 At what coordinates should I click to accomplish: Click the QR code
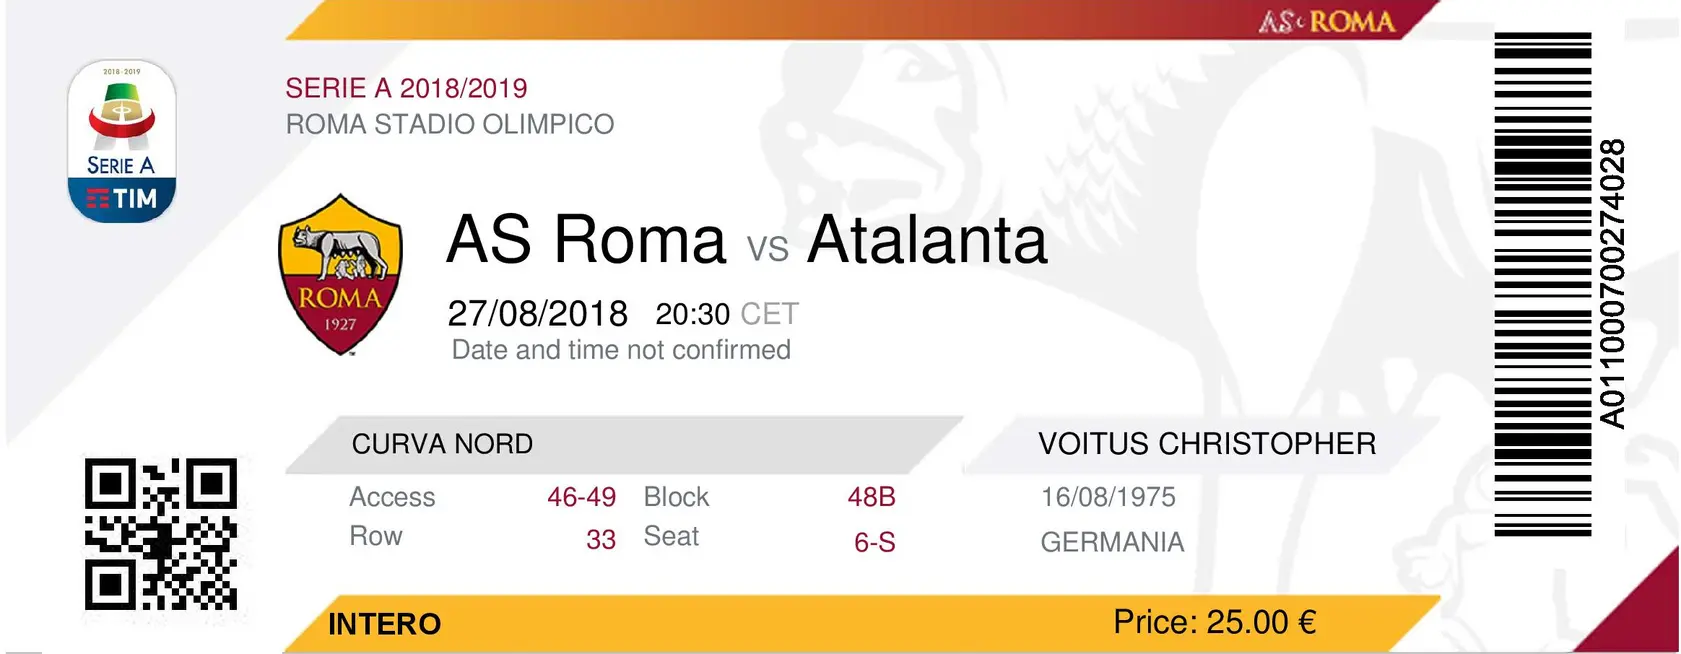coord(161,534)
